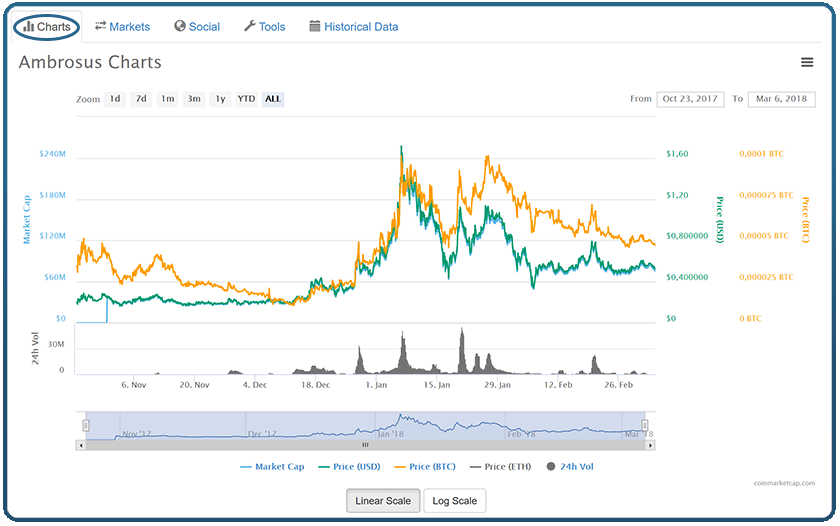Open the chart hamburger menu icon
The image size is (840, 526).
pos(807,63)
